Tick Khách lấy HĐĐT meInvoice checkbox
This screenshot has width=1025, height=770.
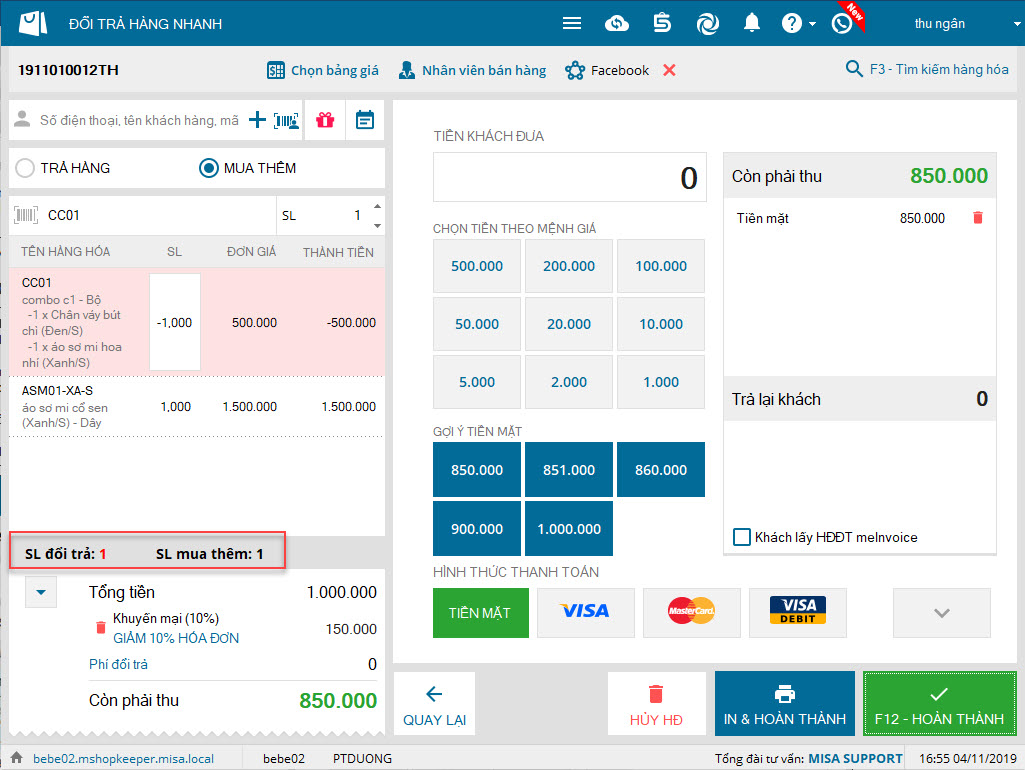(x=741, y=537)
